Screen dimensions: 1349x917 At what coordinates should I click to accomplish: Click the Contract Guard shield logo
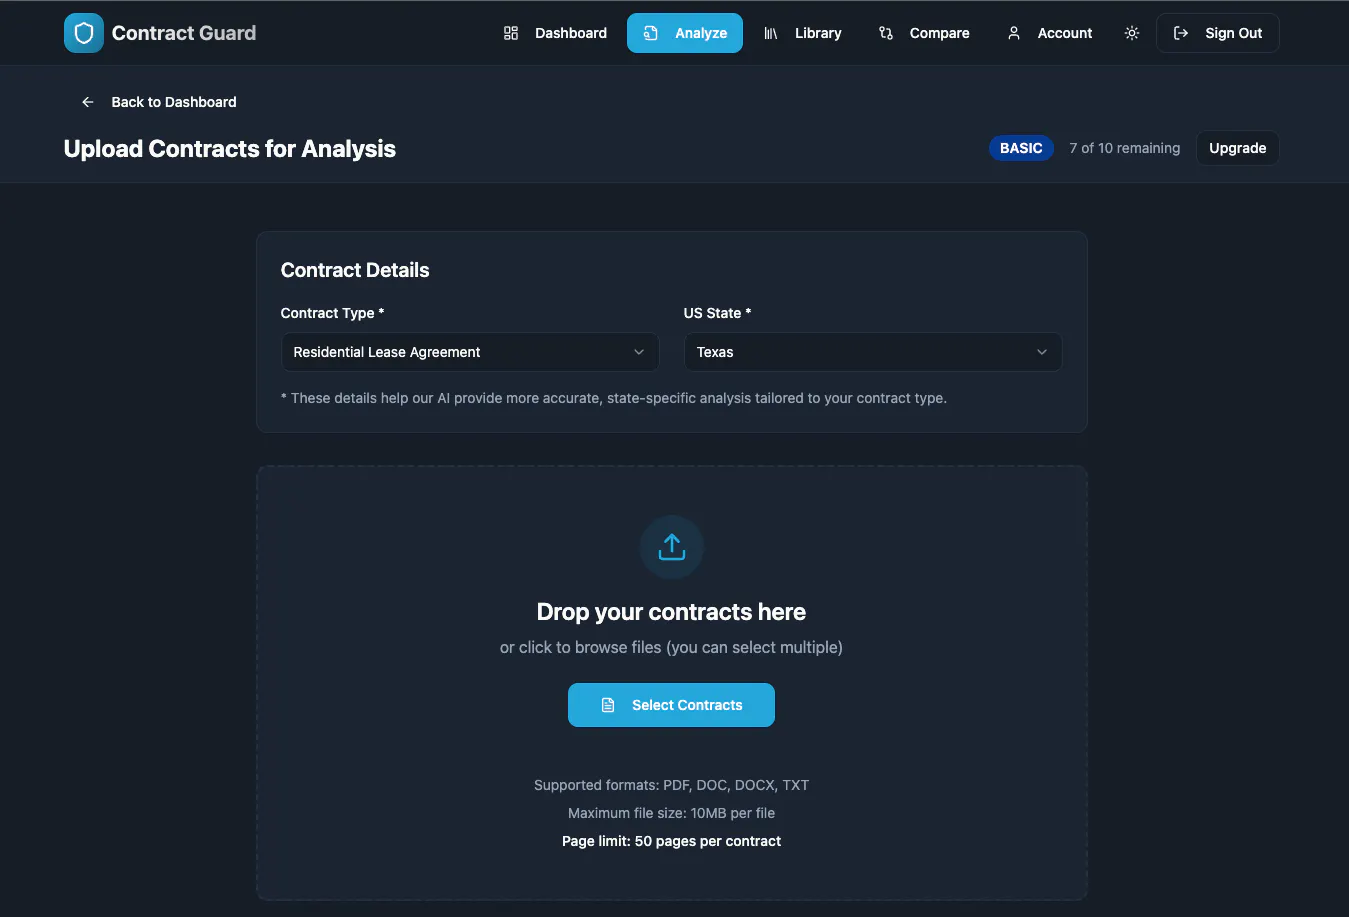tap(84, 33)
